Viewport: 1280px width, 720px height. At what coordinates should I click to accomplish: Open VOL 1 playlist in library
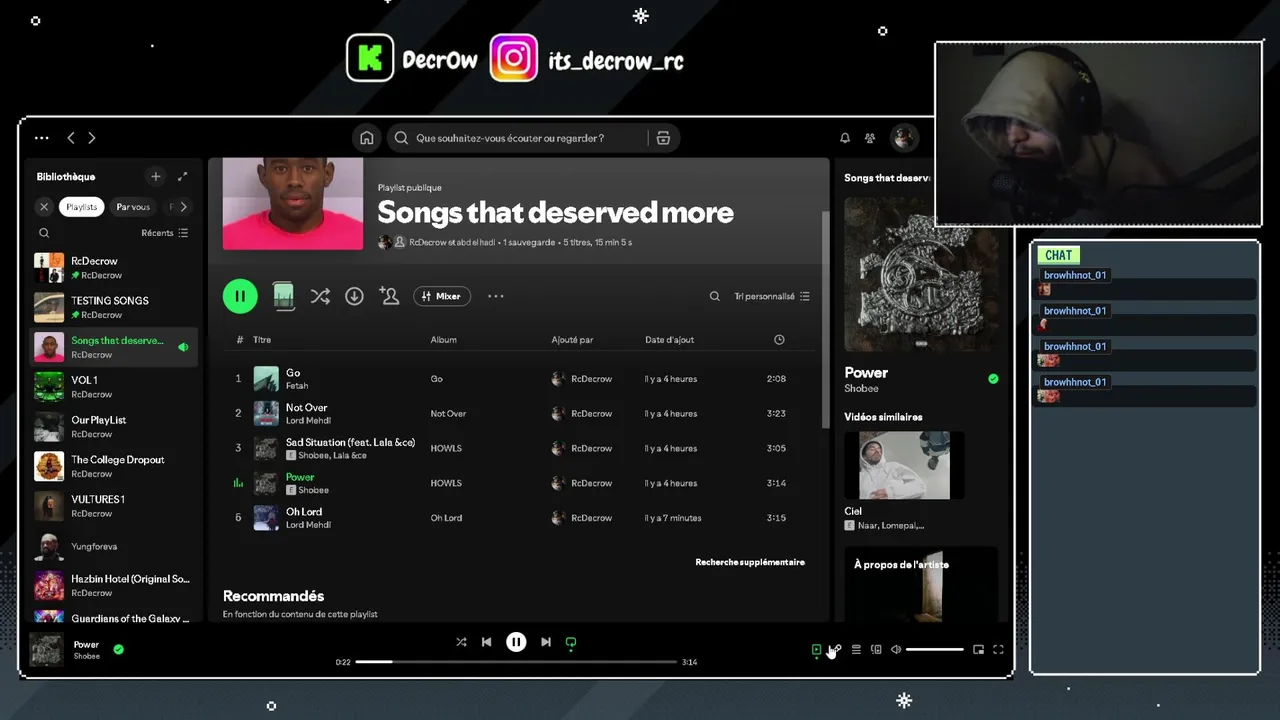(113, 387)
